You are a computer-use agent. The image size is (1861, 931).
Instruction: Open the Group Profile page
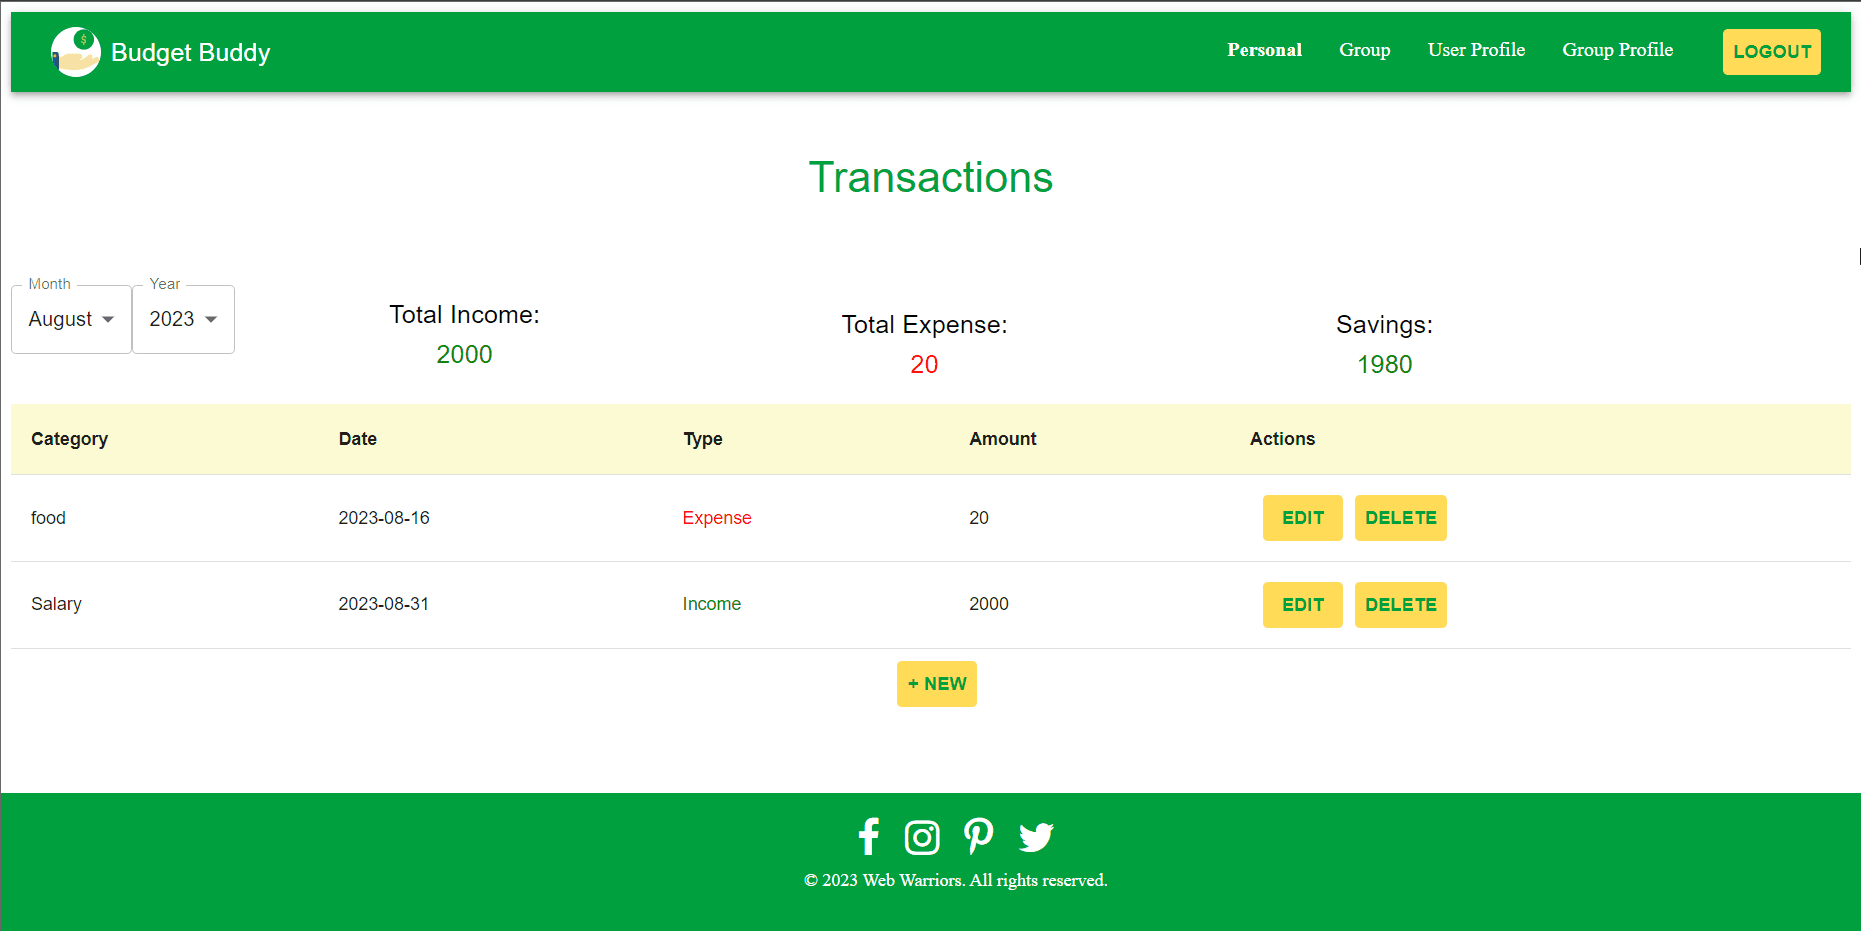click(x=1617, y=50)
